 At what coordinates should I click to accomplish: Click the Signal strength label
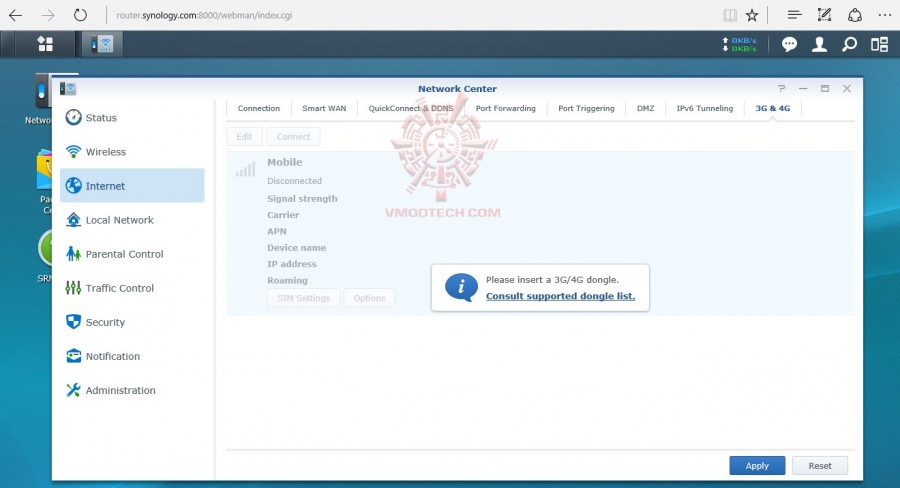[x=302, y=199]
